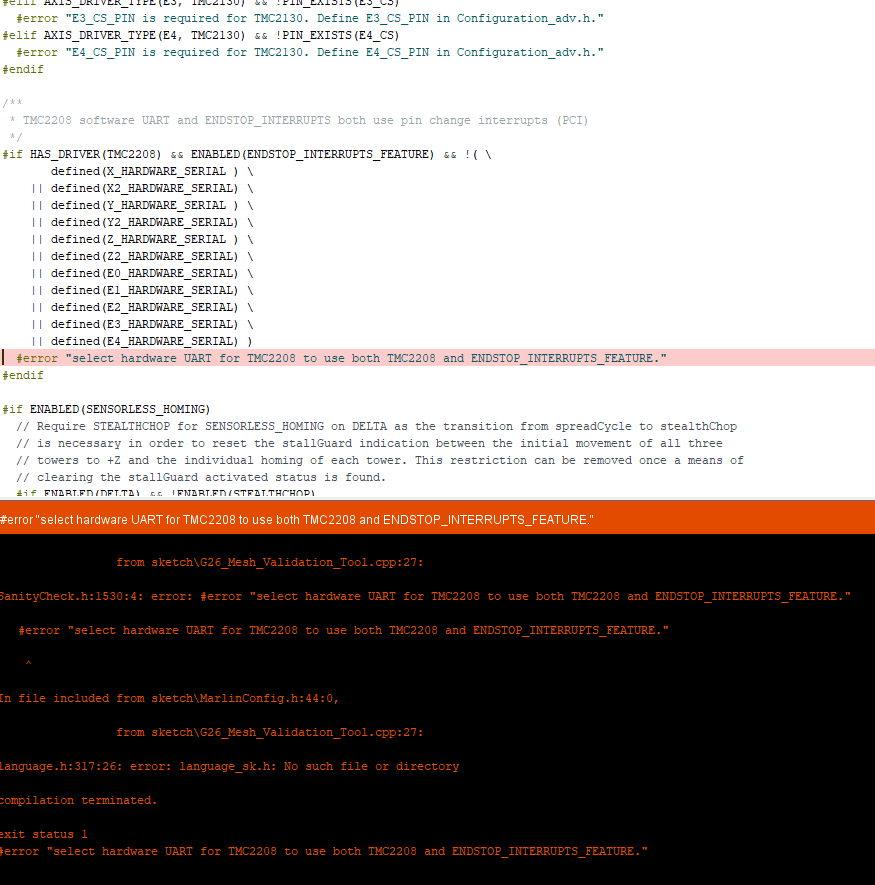Place cursor on the #if HAS_DRIVER(TMC2208) line
Image resolution: width=875 pixels, height=885 pixels.
[246, 154]
